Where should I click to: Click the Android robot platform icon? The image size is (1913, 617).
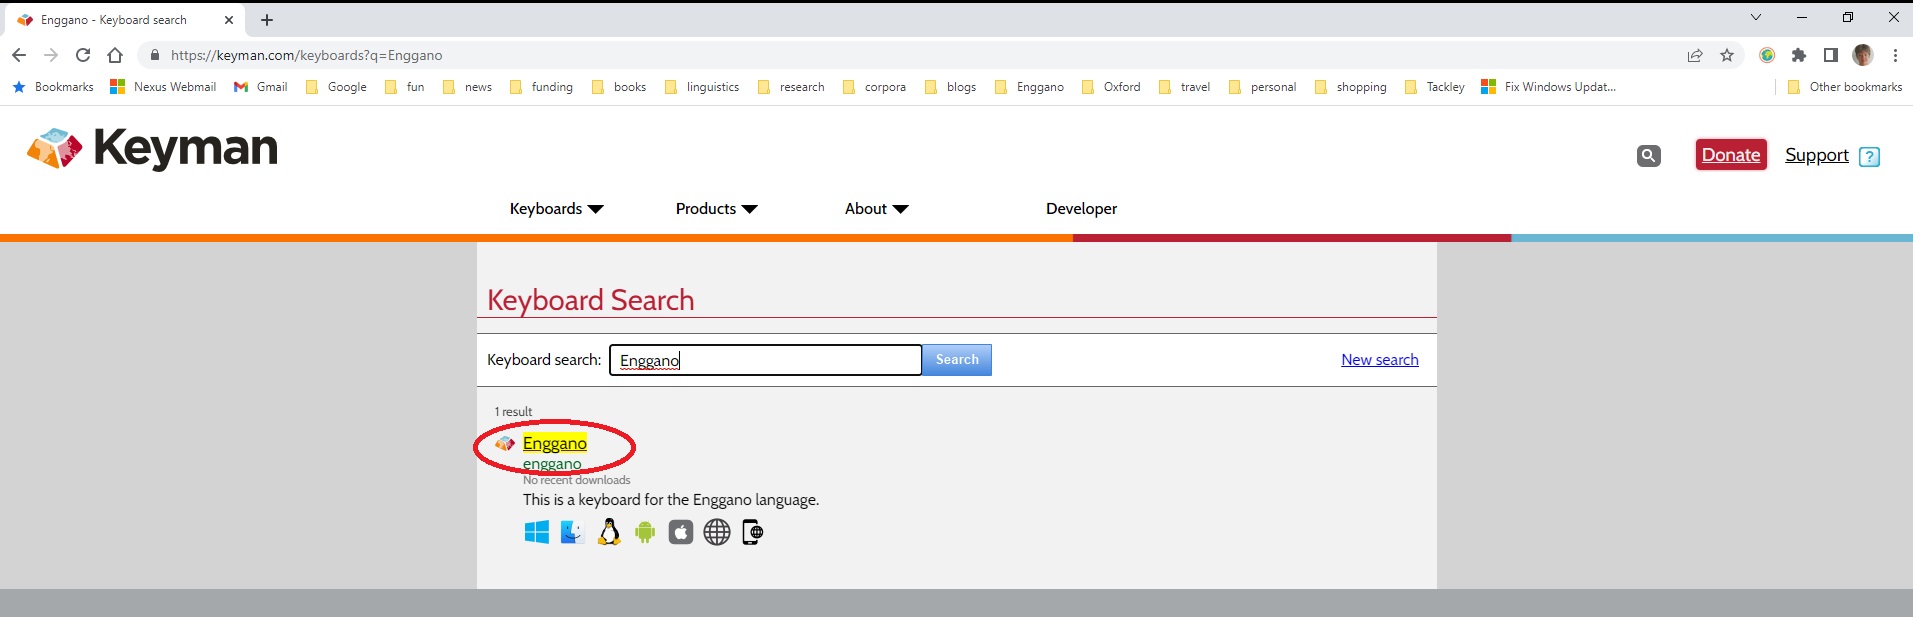coord(645,532)
